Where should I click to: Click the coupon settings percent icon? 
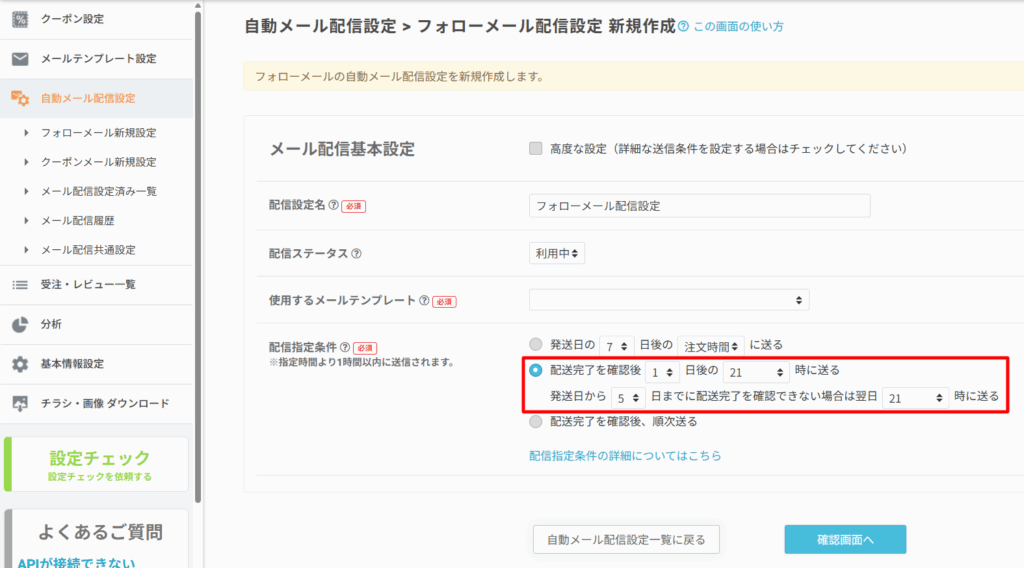[20, 19]
